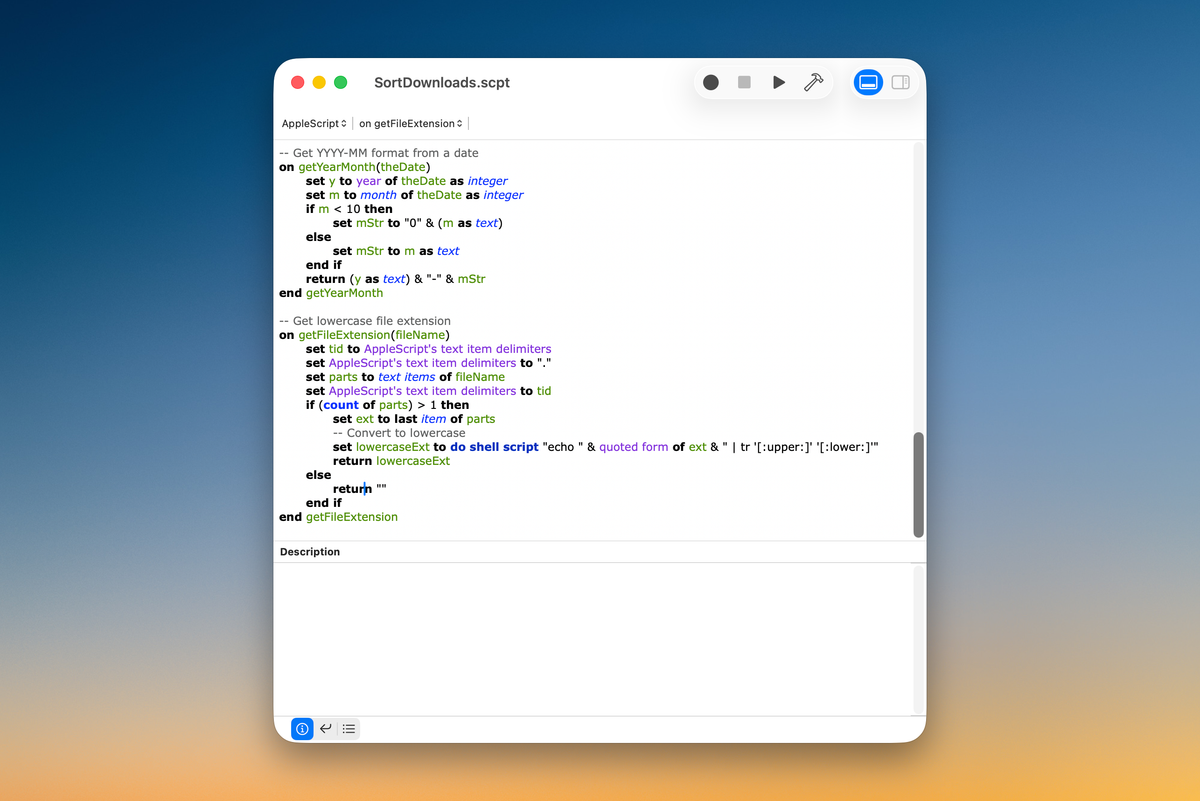Expand the getFileExtension handler navigation popup
The image size is (1200, 801).
411,124
